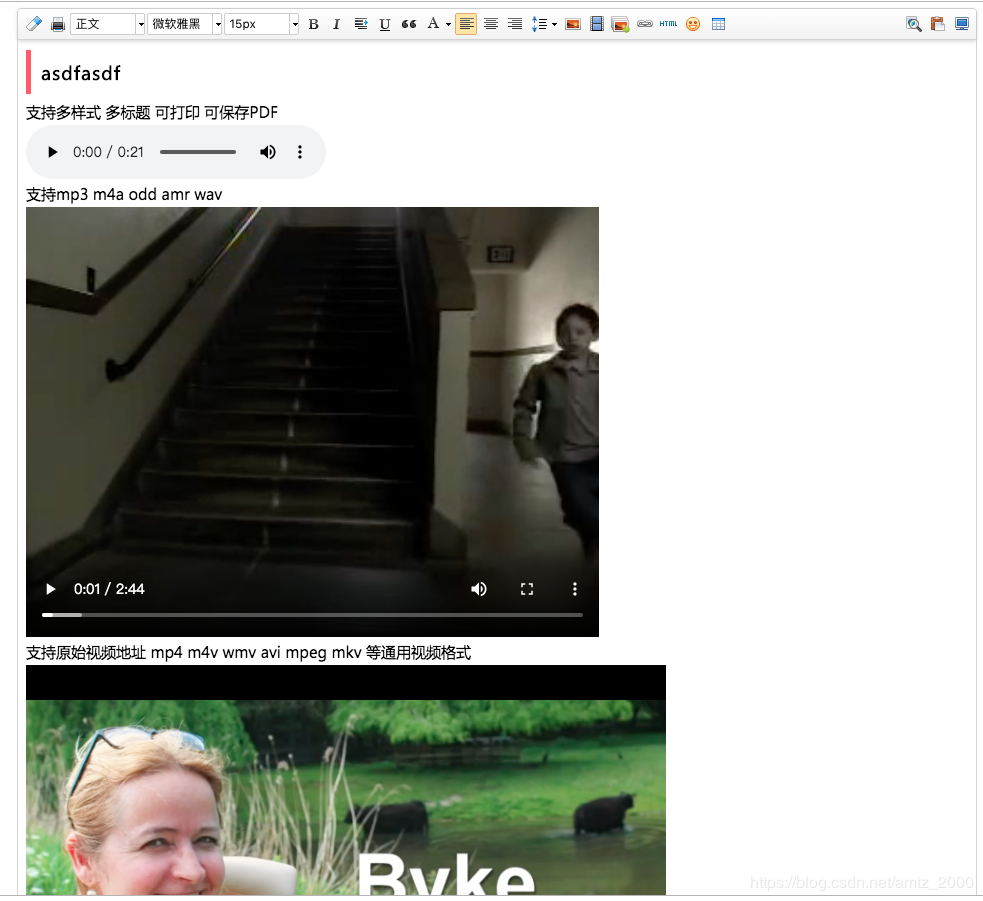
Task: Click the indent text icon
Action: pyautogui.click(x=361, y=24)
